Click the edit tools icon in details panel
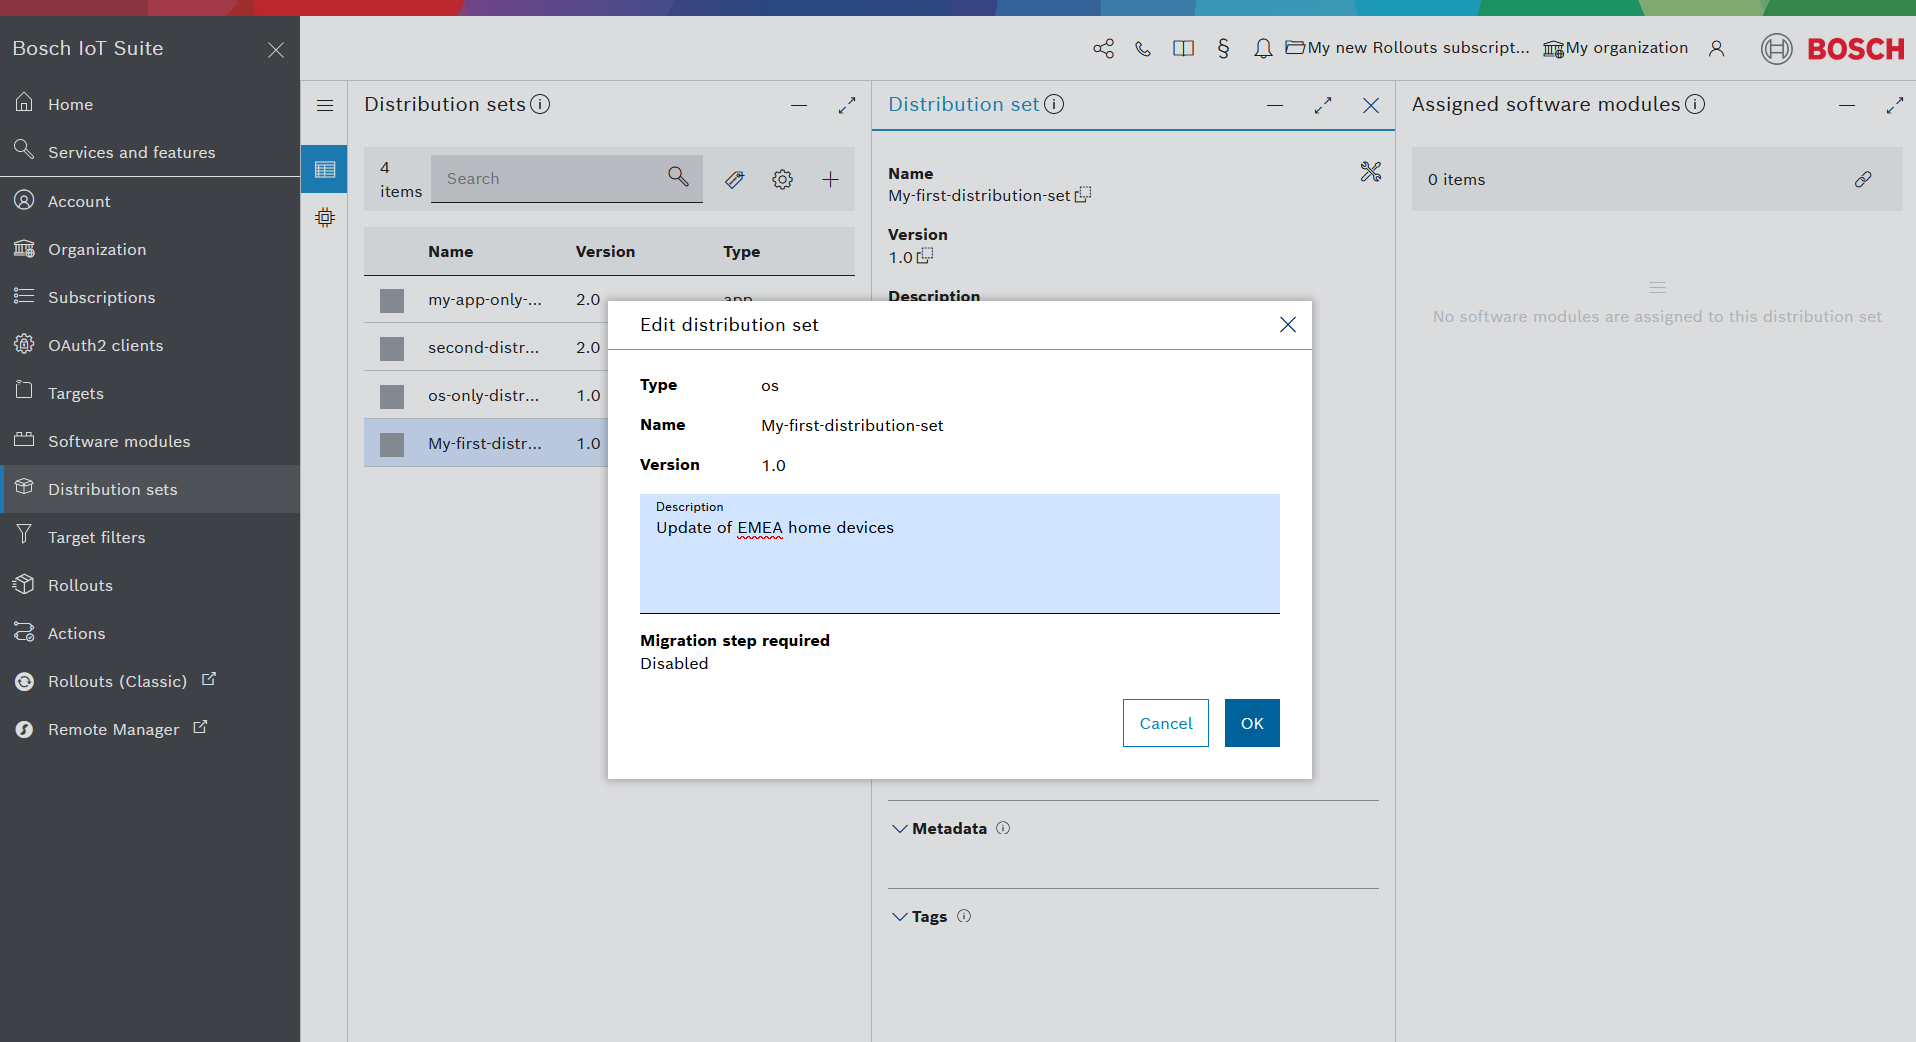The width and height of the screenshot is (1916, 1042). (x=1370, y=172)
